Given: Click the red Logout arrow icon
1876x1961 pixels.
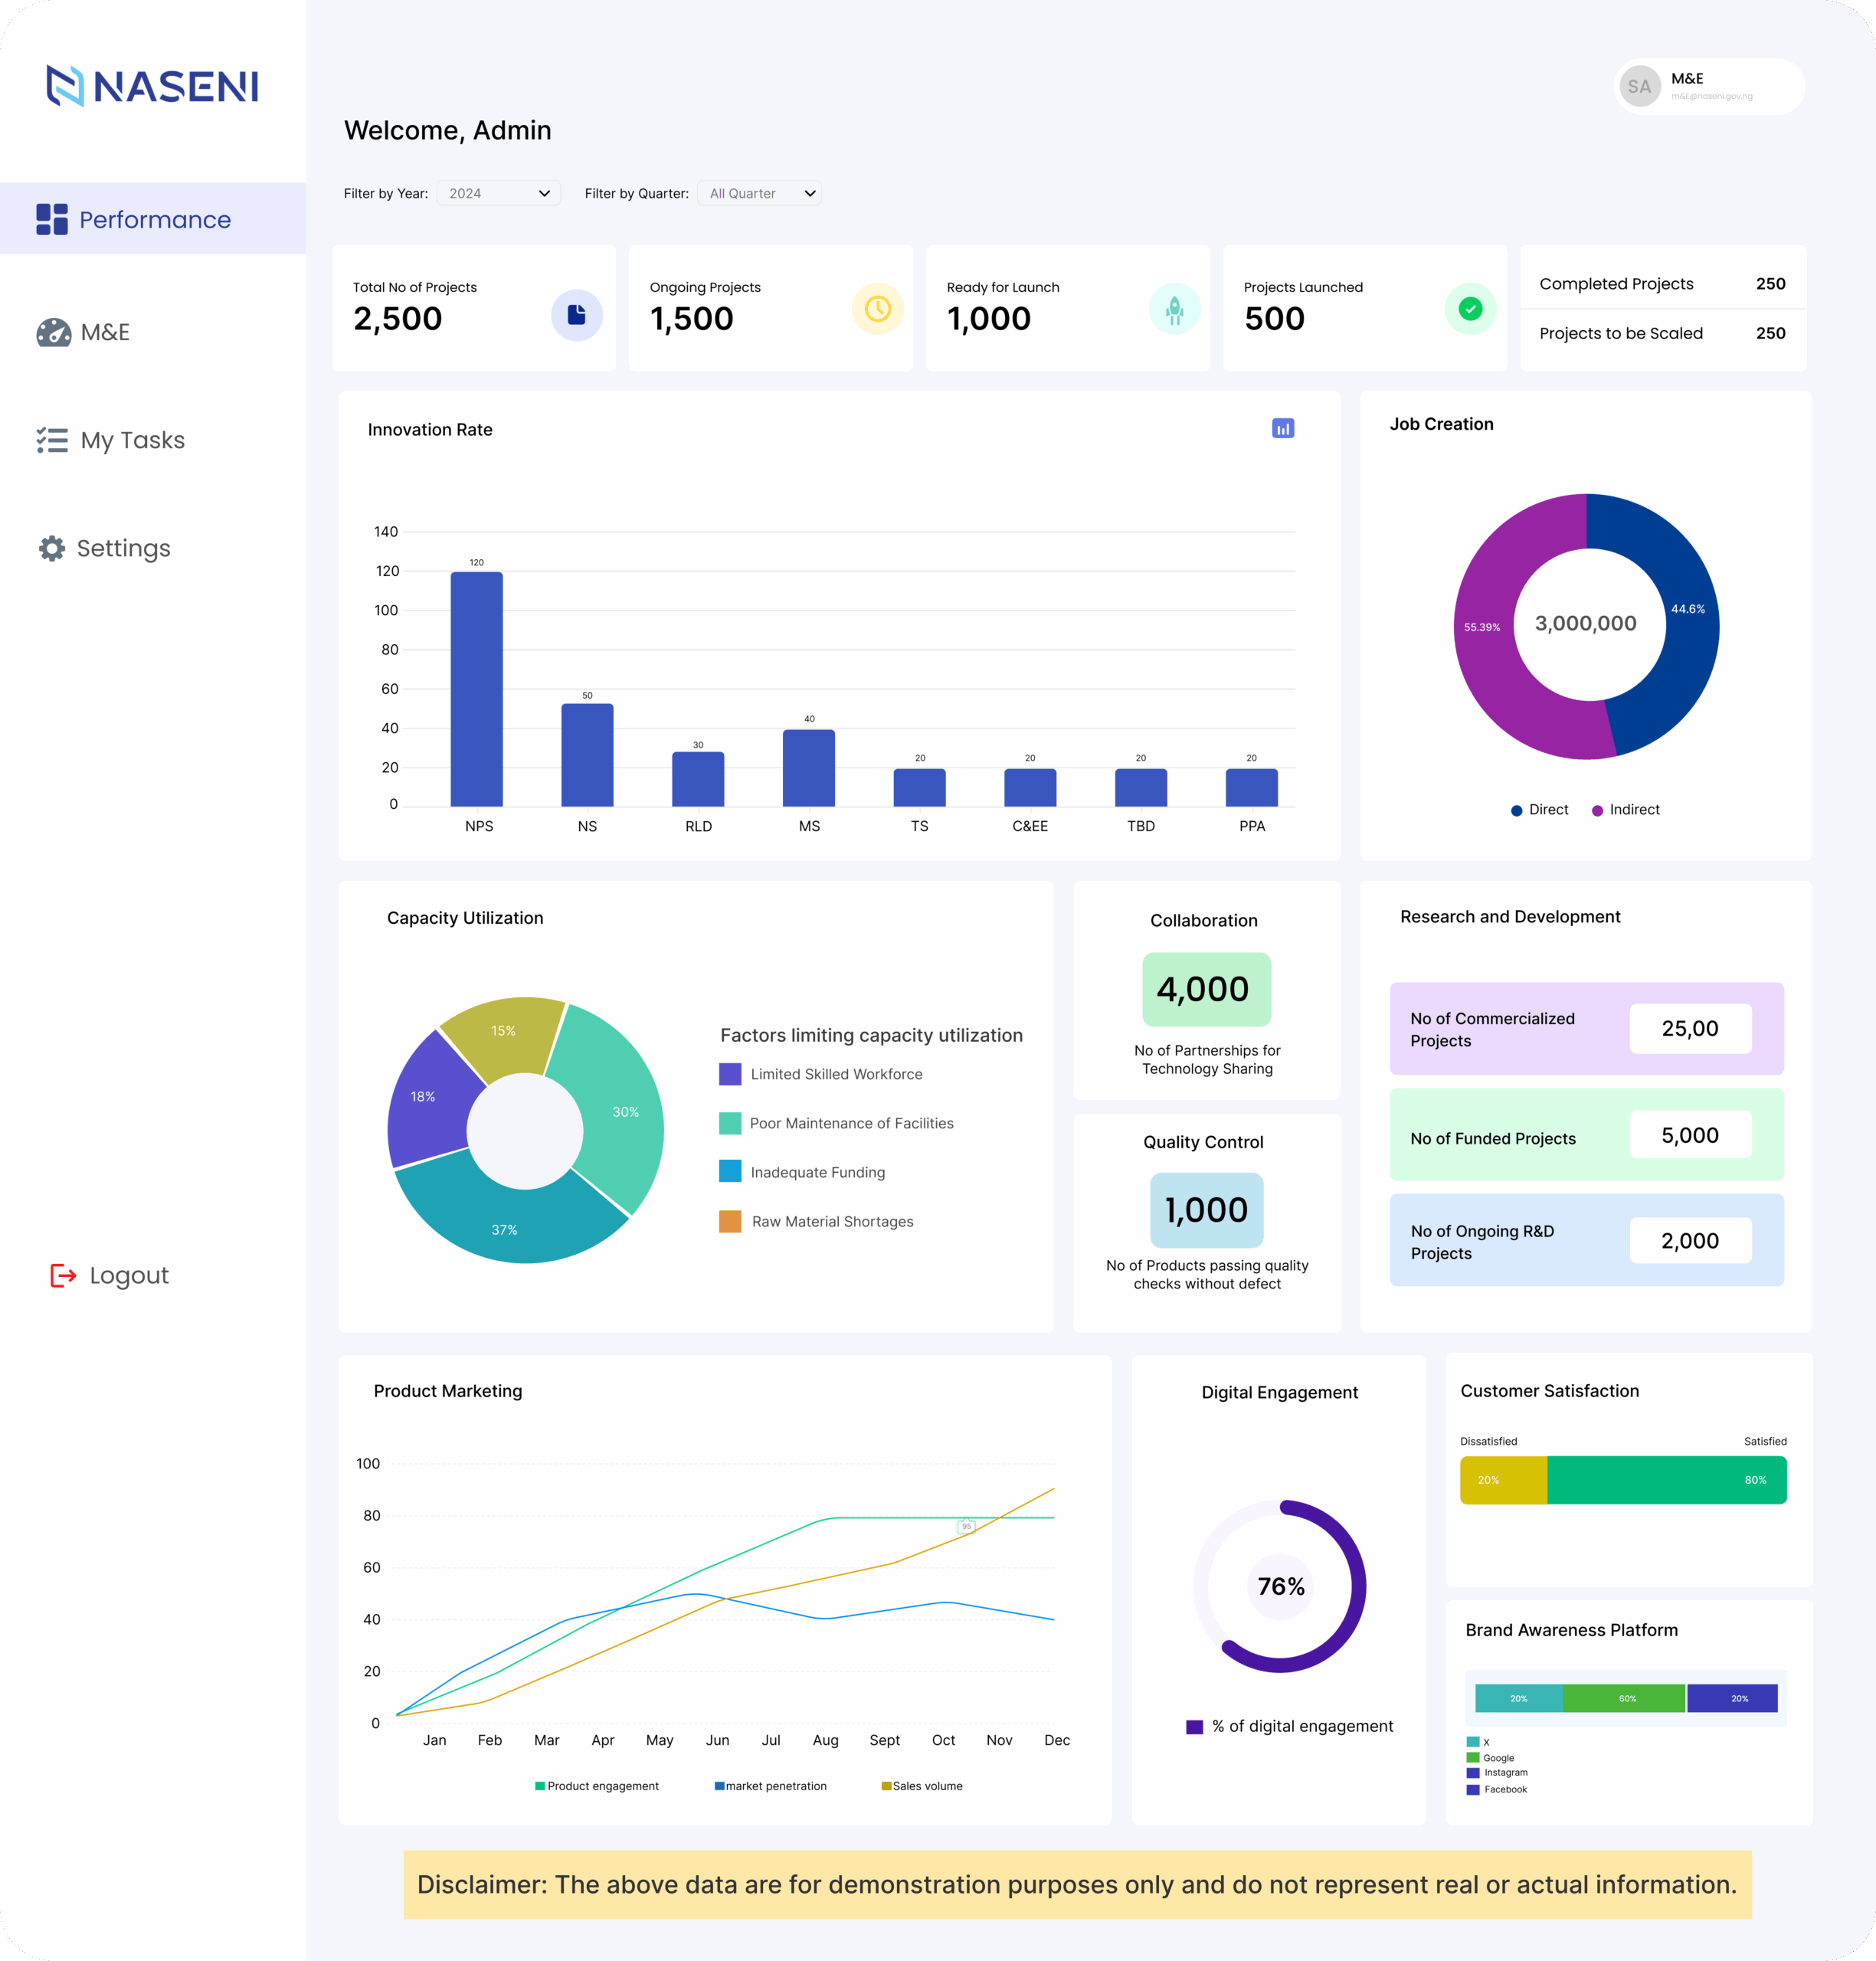Looking at the screenshot, I should 63,1275.
